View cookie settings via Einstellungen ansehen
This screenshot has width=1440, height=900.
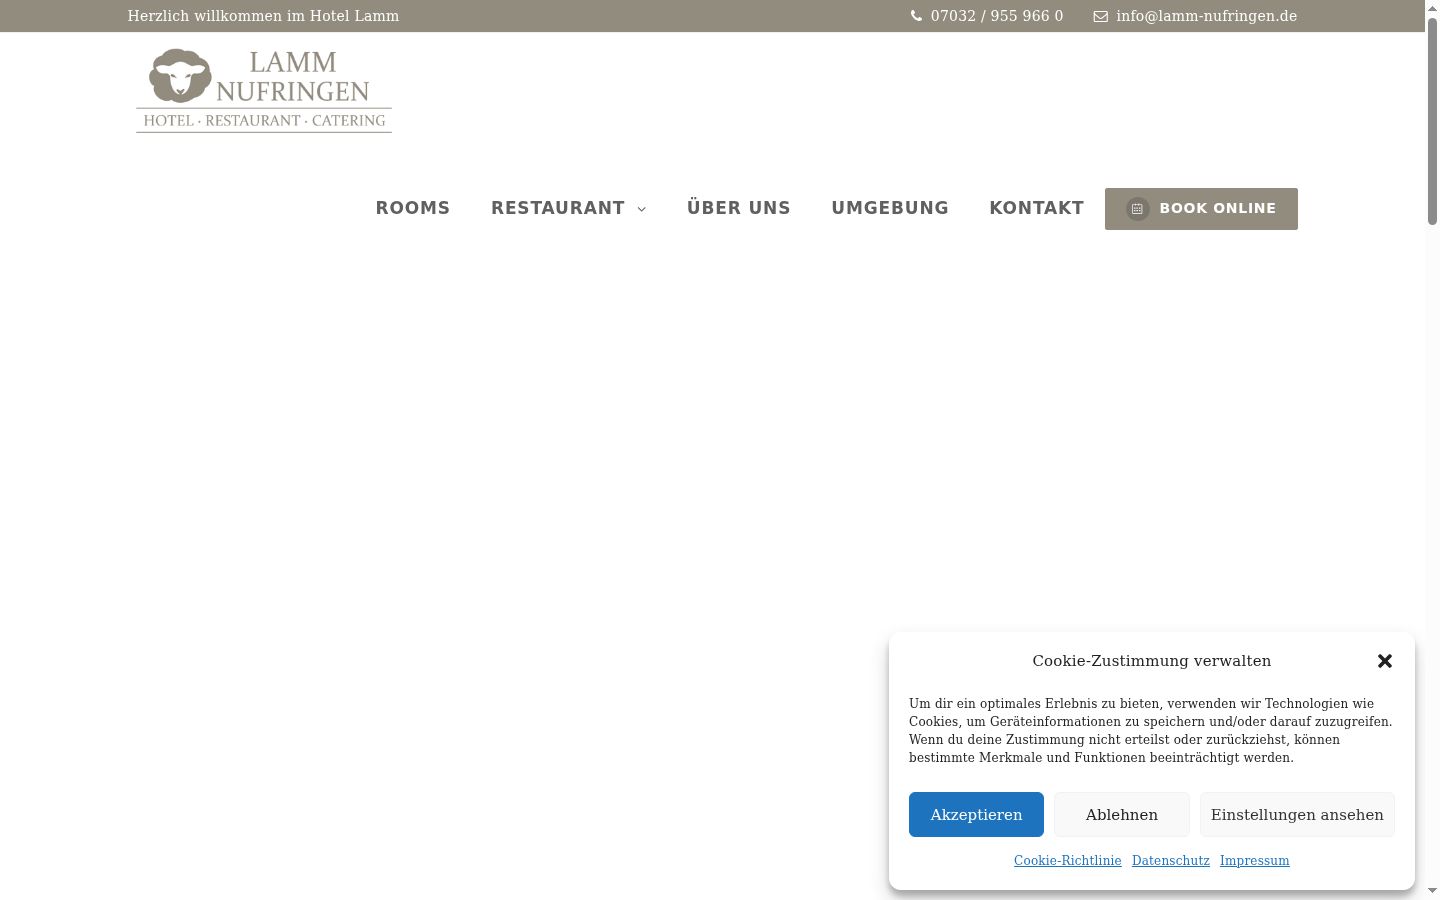(1297, 814)
